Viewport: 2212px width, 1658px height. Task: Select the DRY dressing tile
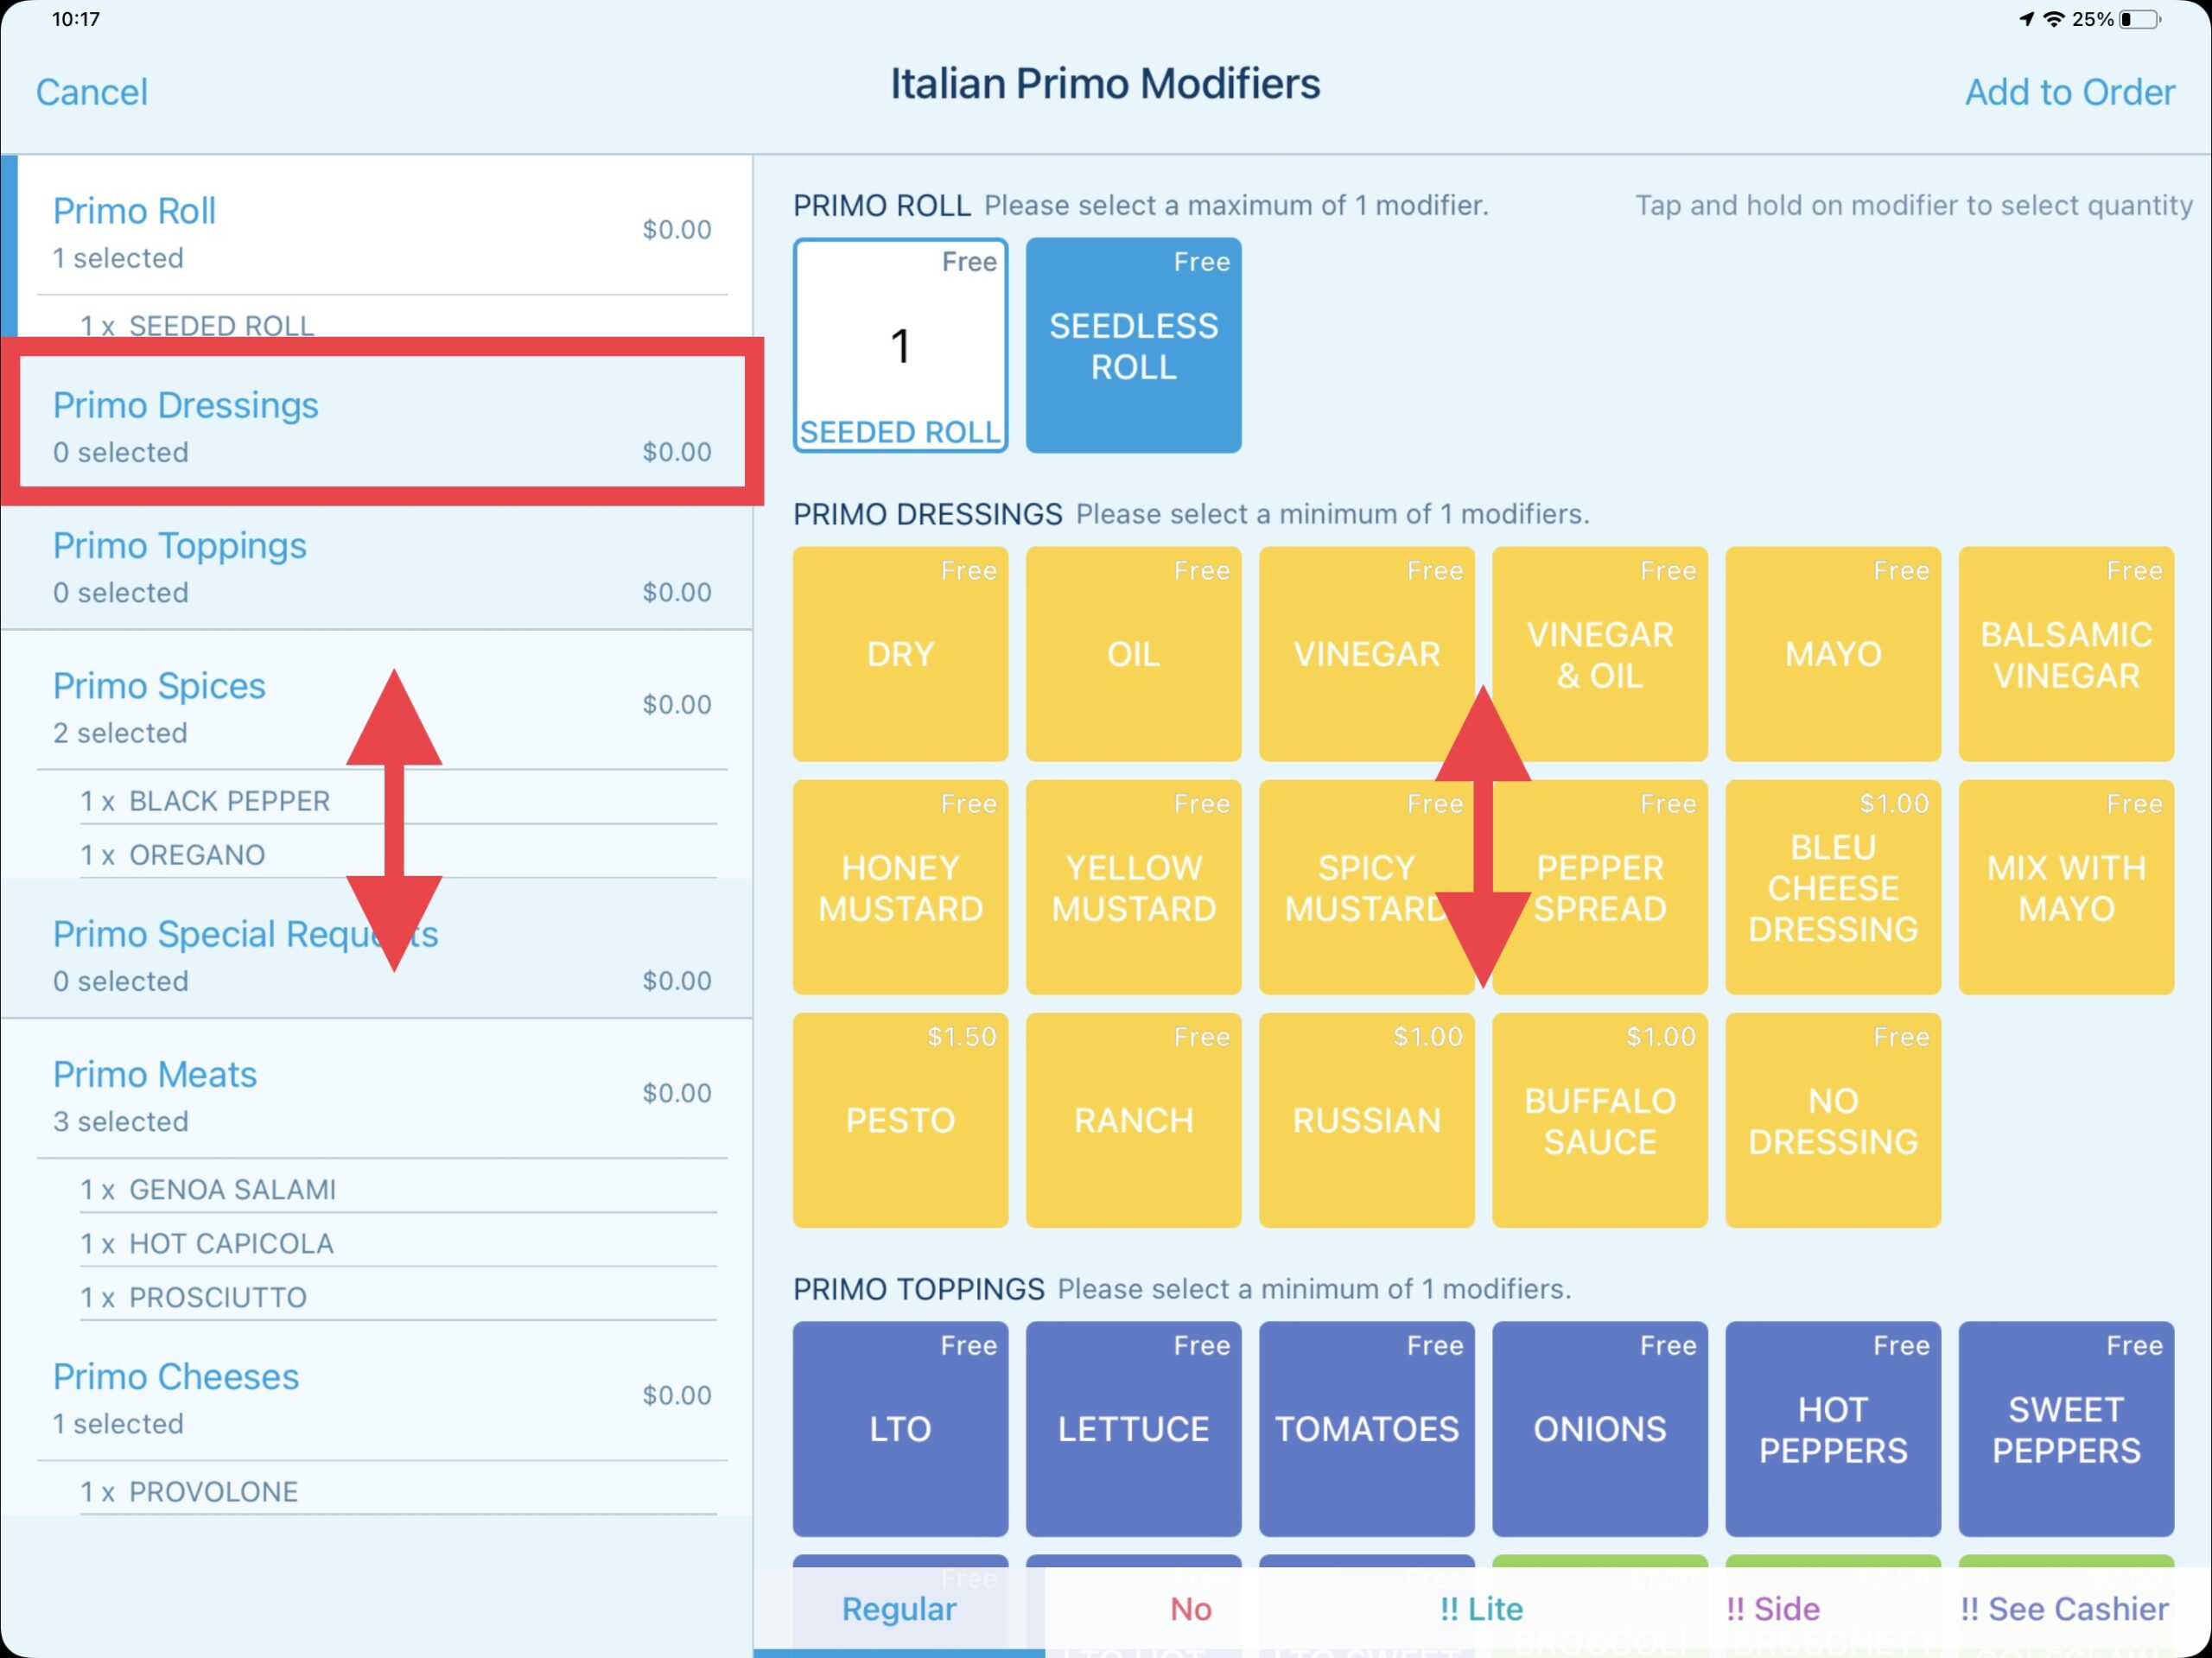900,653
